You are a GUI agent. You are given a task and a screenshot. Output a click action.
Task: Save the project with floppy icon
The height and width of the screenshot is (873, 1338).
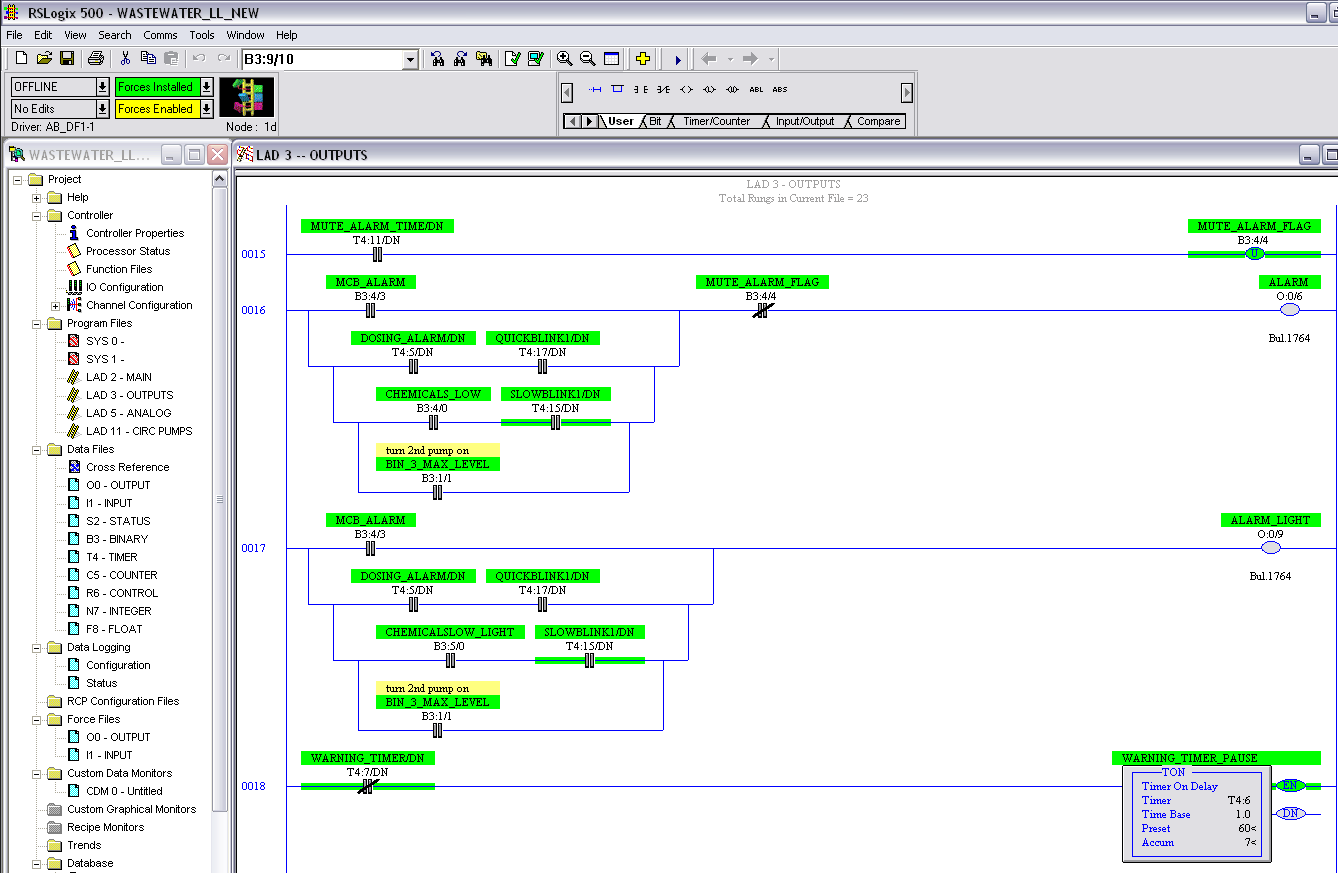[67, 59]
